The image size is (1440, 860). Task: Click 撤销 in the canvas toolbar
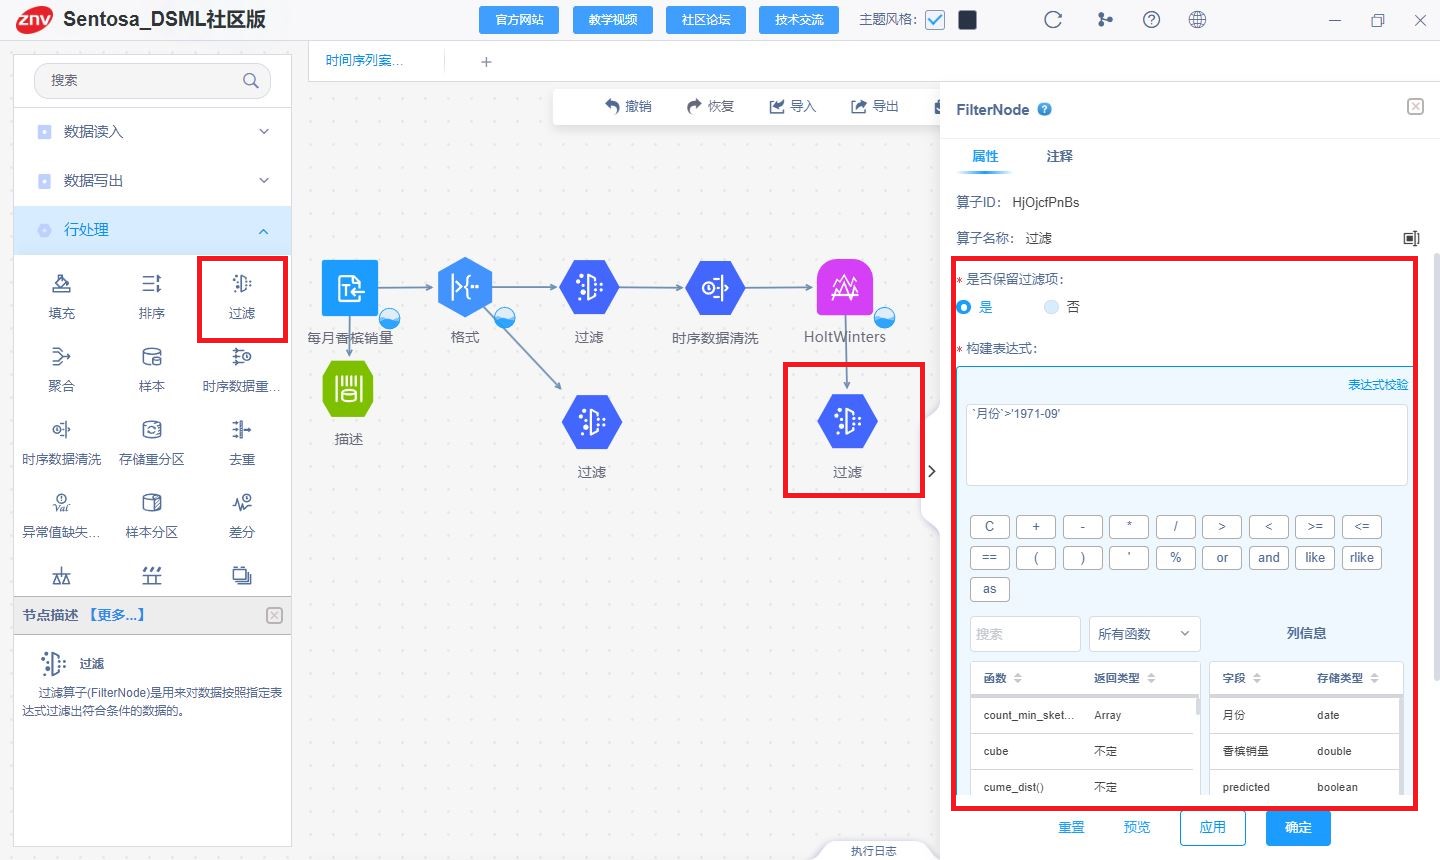(x=628, y=106)
